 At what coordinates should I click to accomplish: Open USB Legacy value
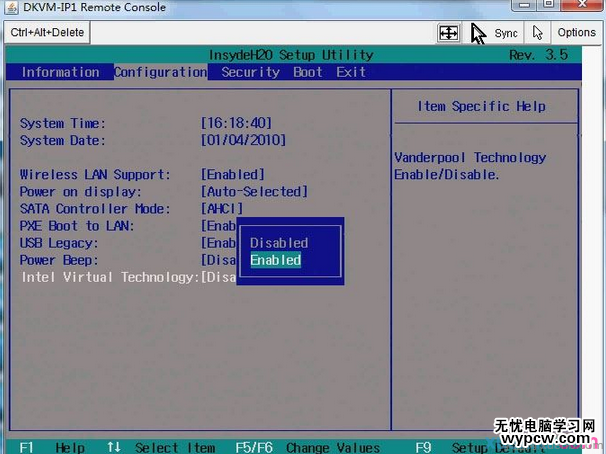(x=218, y=243)
